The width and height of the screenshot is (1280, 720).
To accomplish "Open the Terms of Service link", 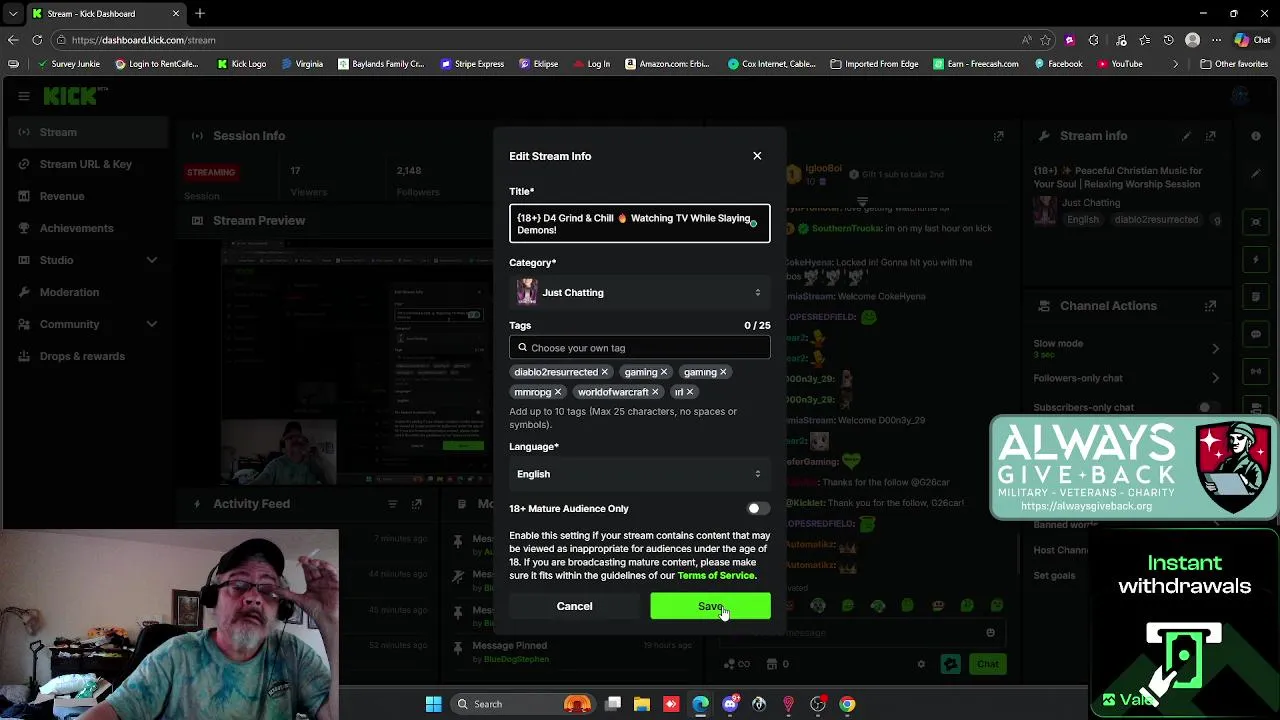I will [716, 576].
